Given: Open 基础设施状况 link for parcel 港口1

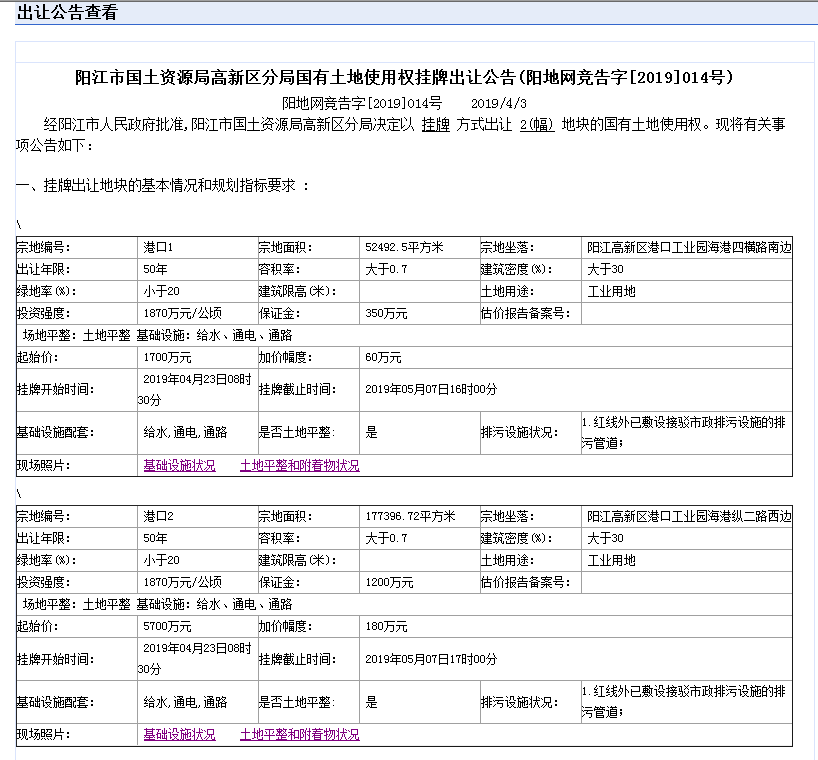Looking at the screenshot, I should [179, 465].
